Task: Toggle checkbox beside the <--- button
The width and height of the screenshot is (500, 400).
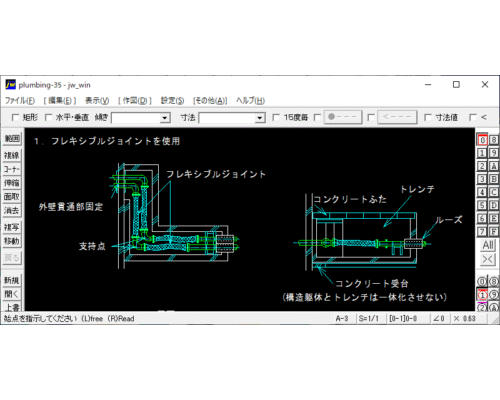Action: pos(371,117)
